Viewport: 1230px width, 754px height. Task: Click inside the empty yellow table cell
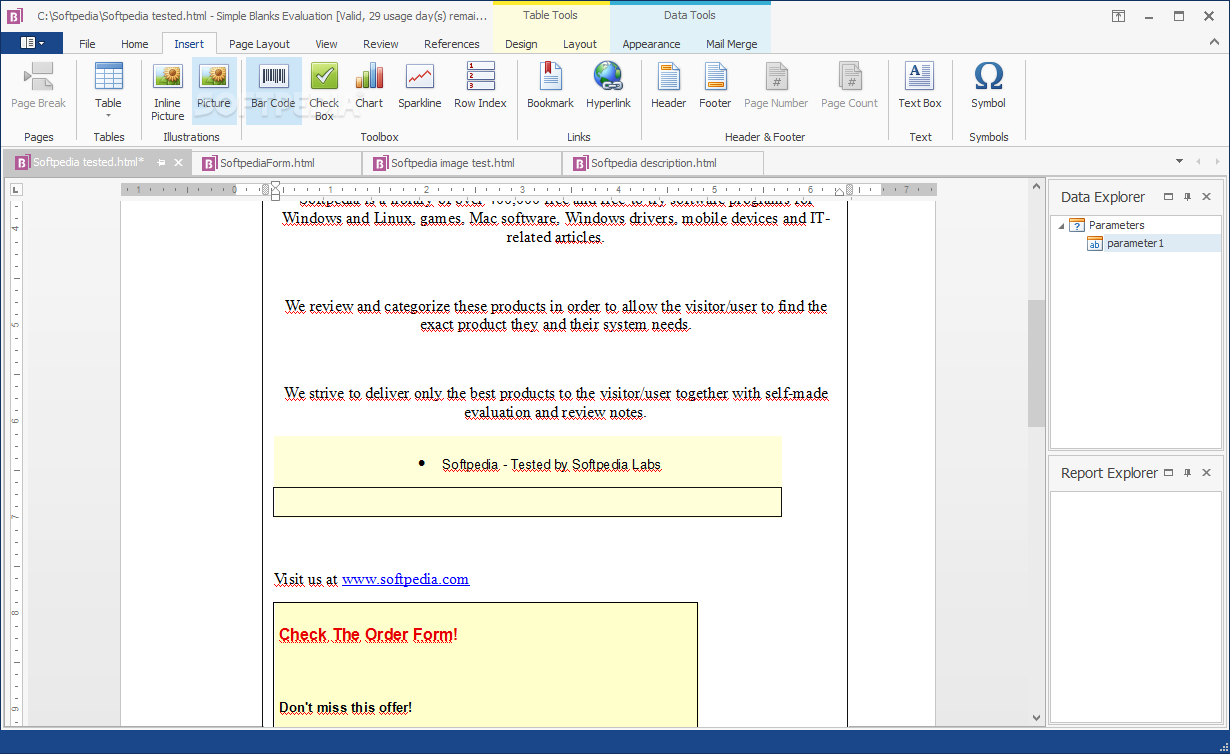[527, 502]
